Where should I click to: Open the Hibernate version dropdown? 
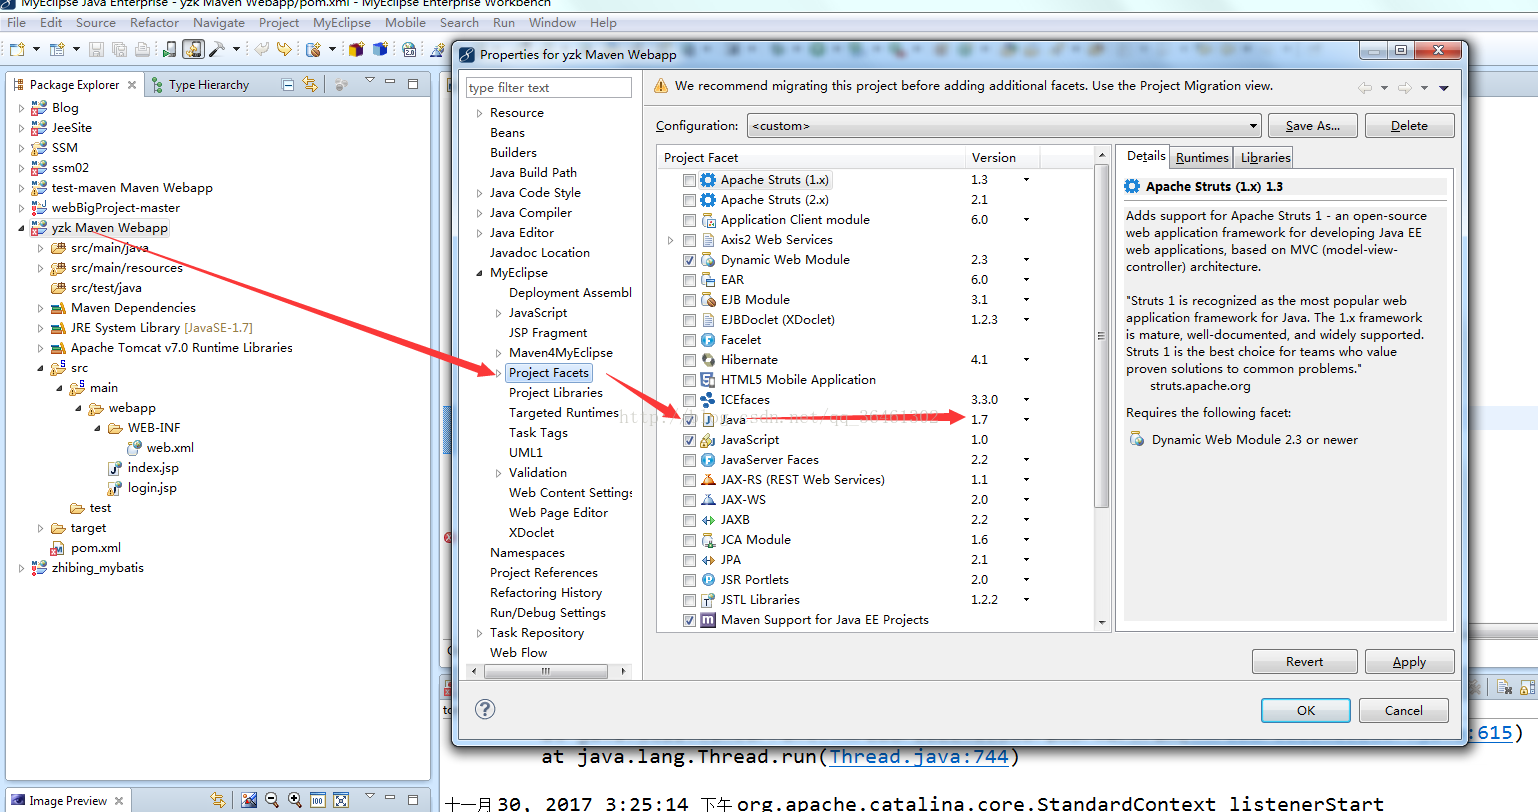[1026, 360]
